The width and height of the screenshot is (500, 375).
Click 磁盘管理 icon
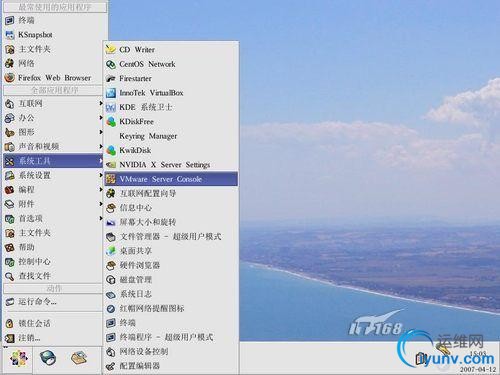pyautogui.click(x=111, y=280)
